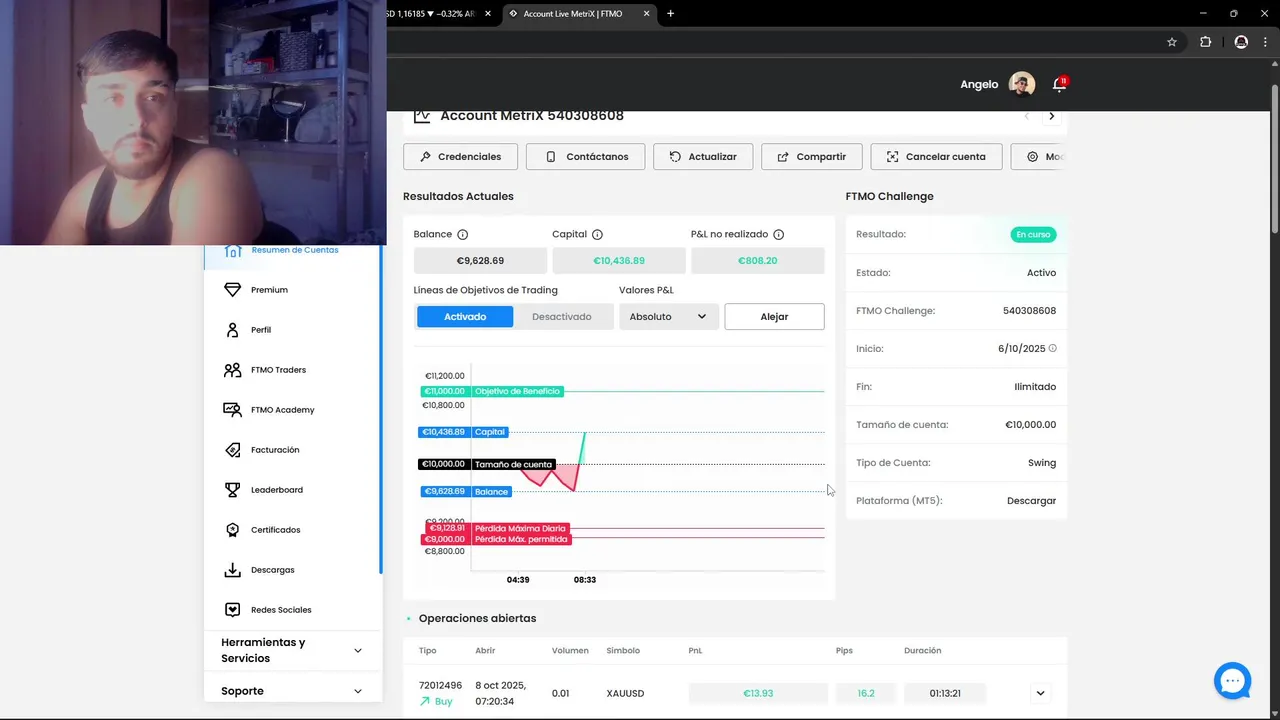Expand Herramientas y Servicios section
This screenshot has height=720, width=1280.
(292, 650)
